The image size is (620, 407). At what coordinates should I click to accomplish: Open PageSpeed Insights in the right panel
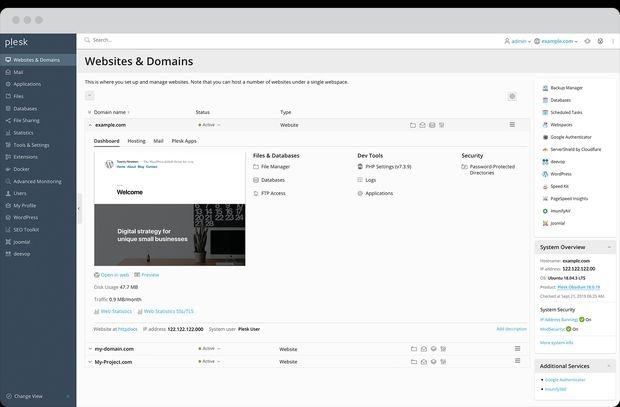(x=570, y=199)
